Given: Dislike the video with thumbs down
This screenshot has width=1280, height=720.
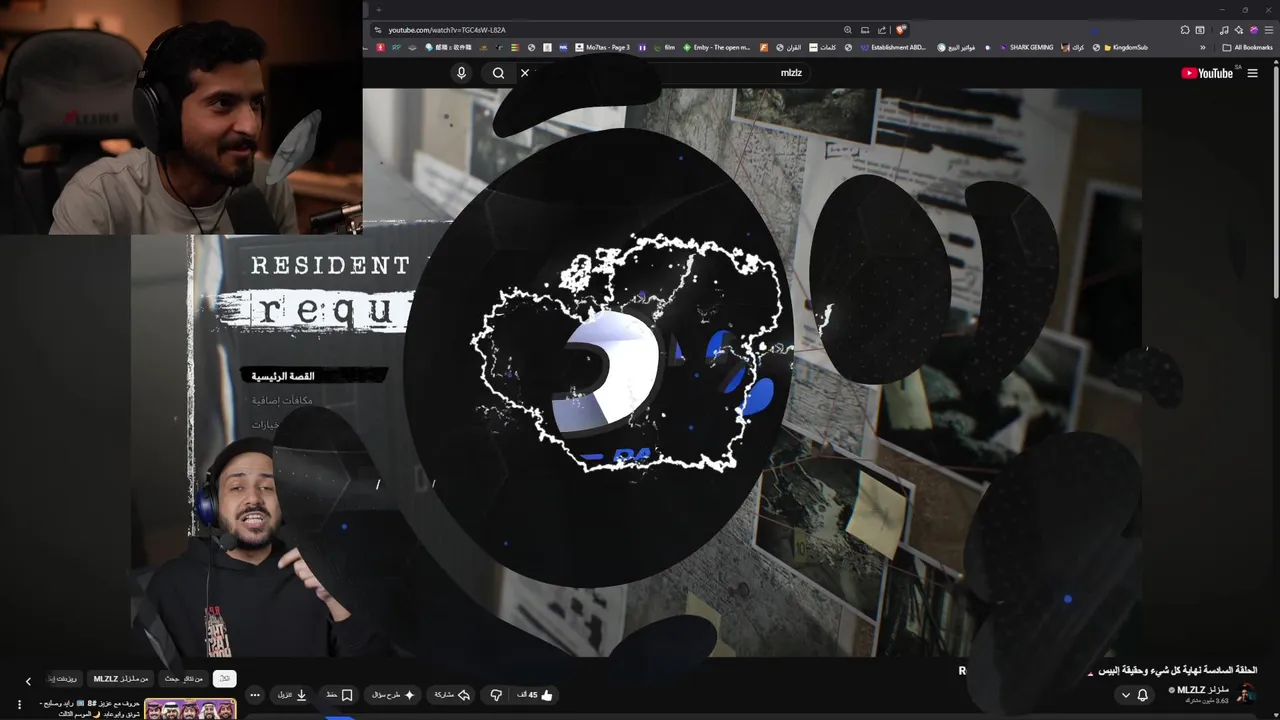Looking at the screenshot, I should click(496, 695).
